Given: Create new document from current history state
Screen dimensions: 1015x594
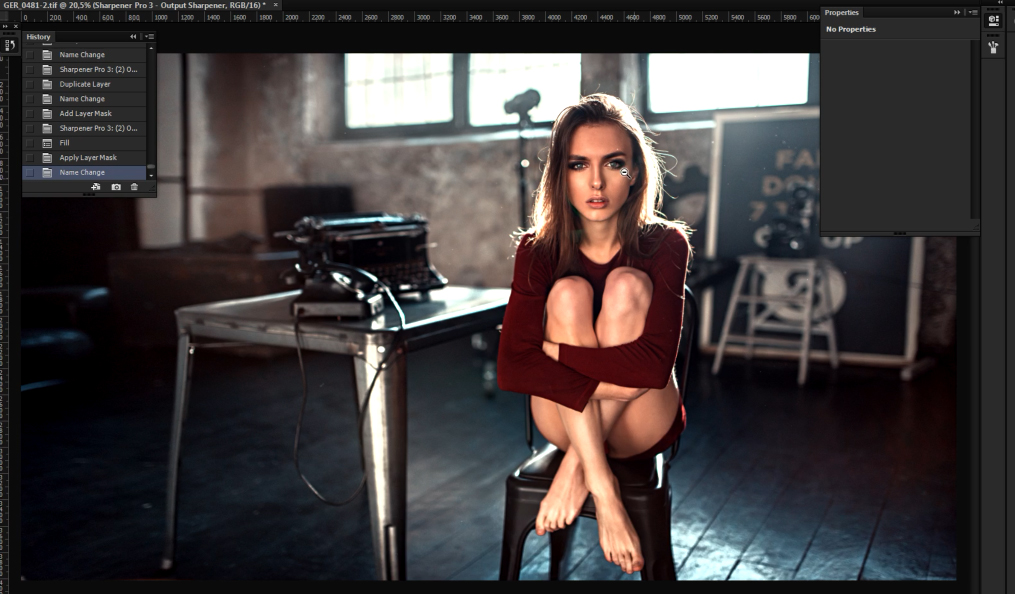Looking at the screenshot, I should coord(96,187).
